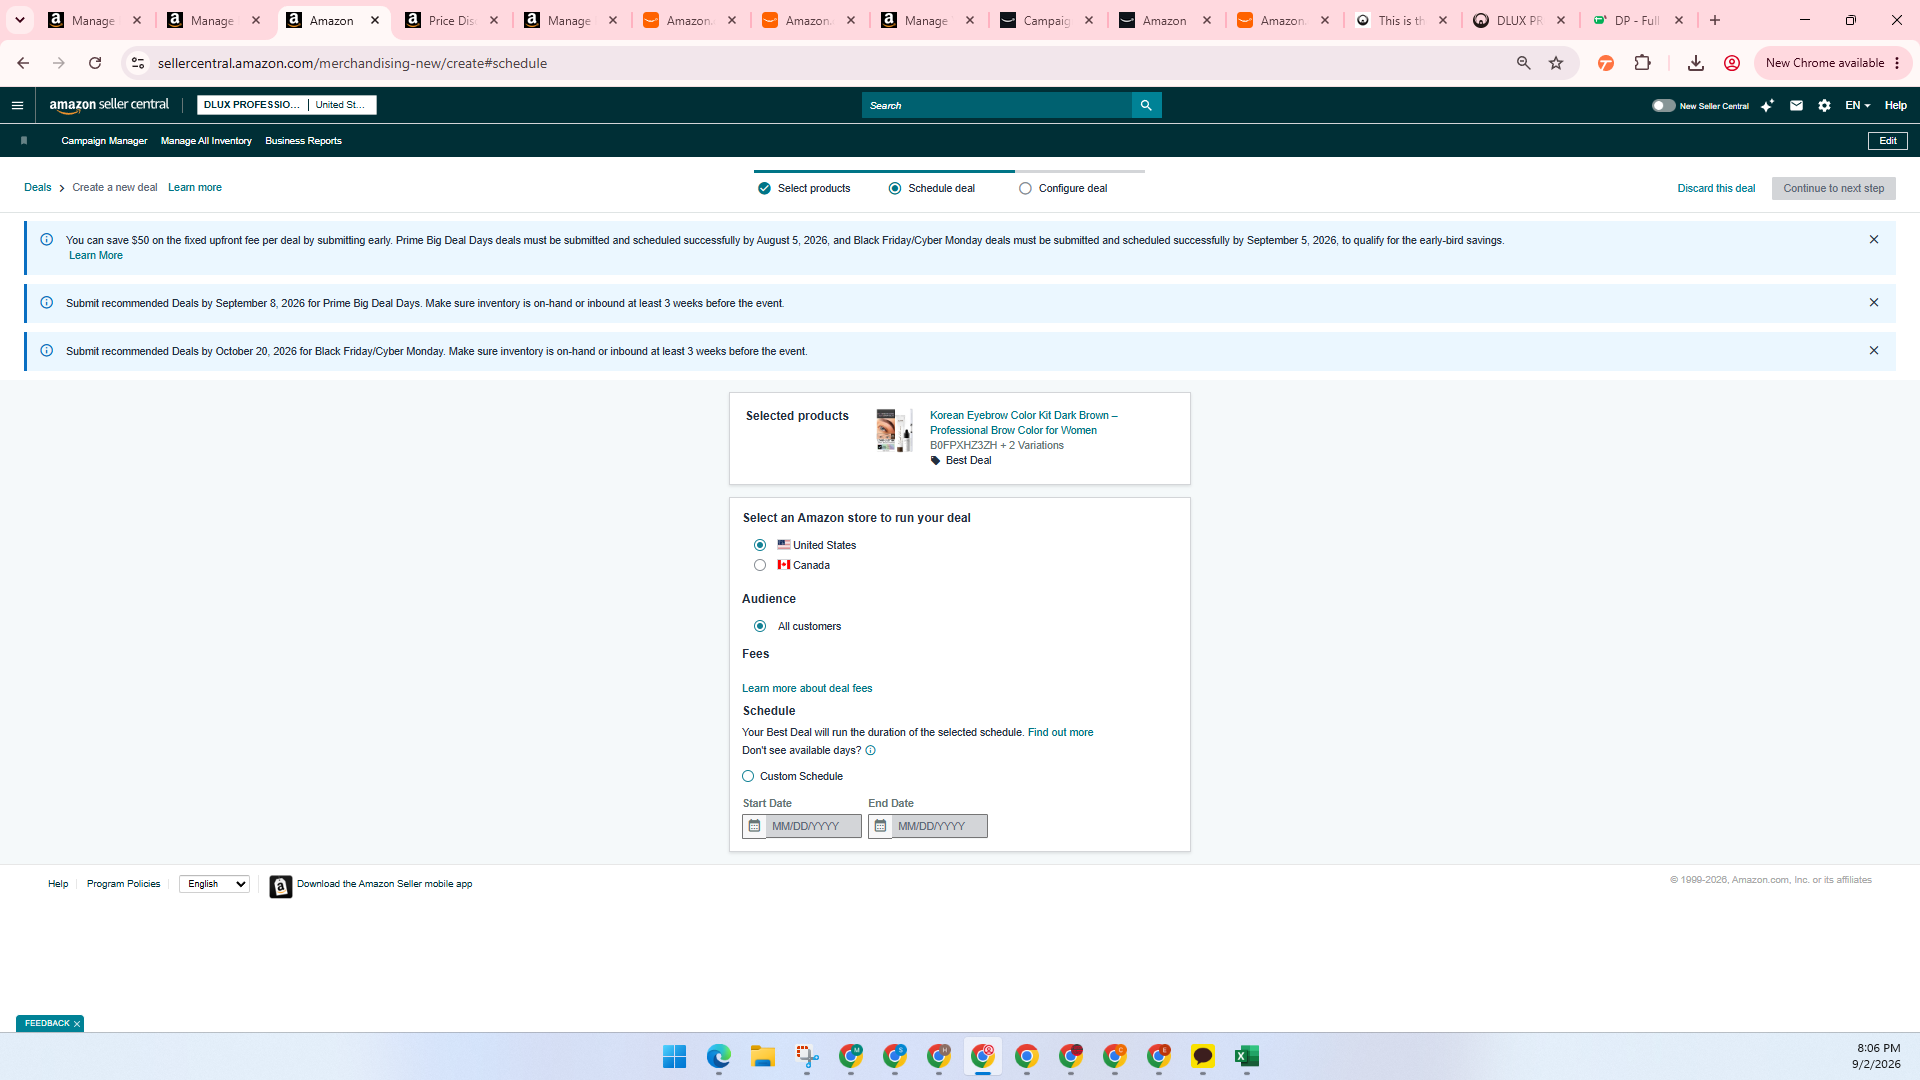Open the AI sparkle assistant icon

[1768, 105]
